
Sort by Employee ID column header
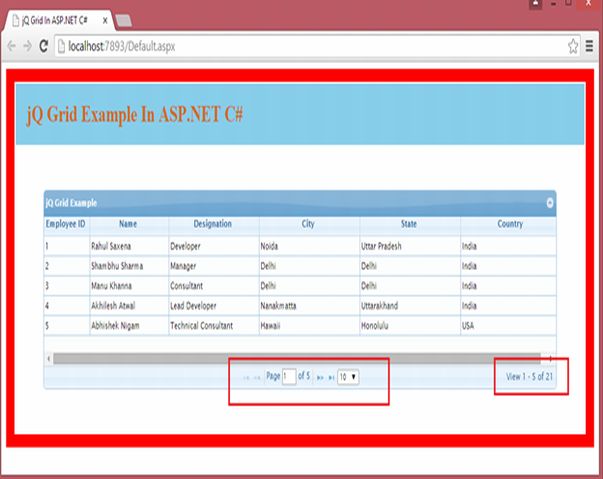(x=67, y=224)
